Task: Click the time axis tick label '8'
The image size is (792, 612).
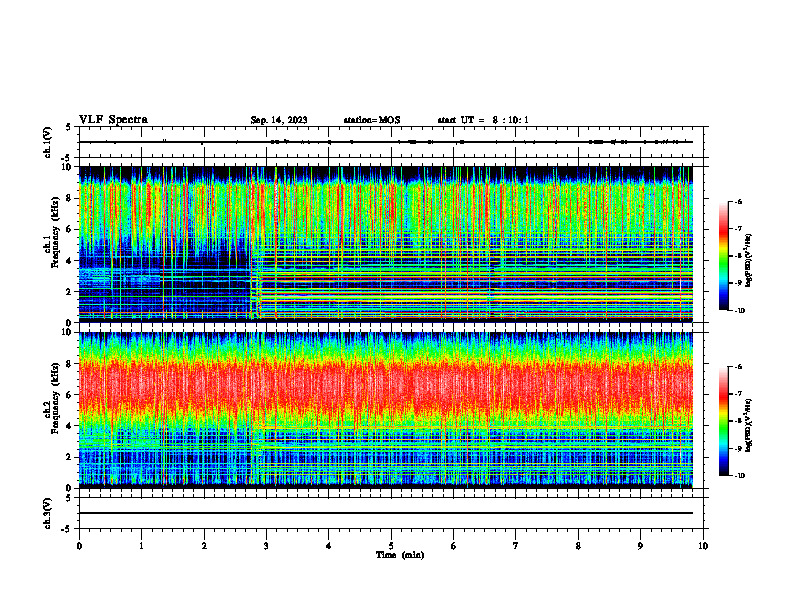Action: pos(578,546)
